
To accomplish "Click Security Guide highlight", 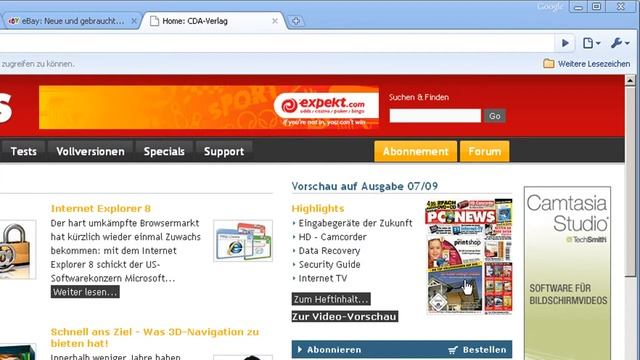I will point(329,264).
